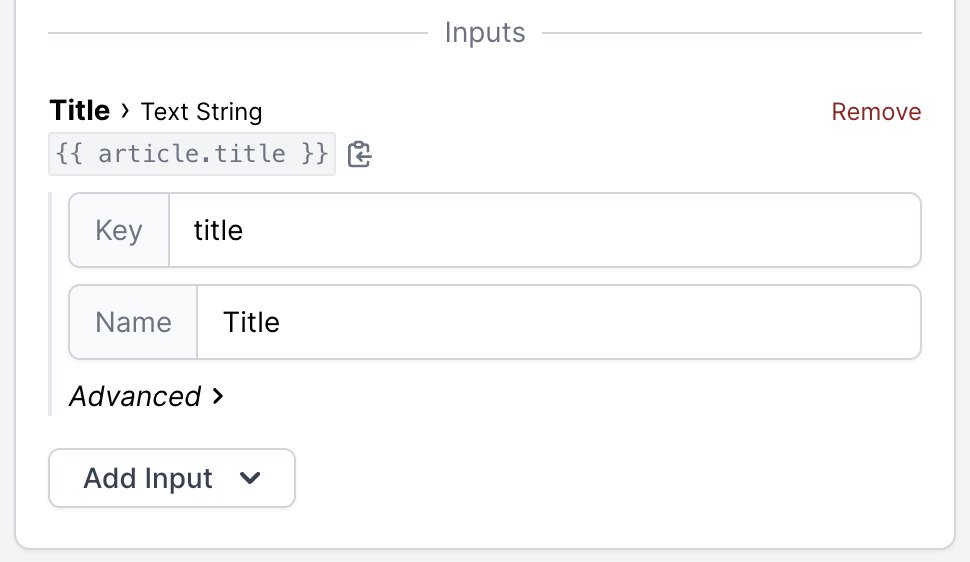This screenshot has width=970, height=562.
Task: Focus the Key field containing "title"
Action: tap(545, 230)
